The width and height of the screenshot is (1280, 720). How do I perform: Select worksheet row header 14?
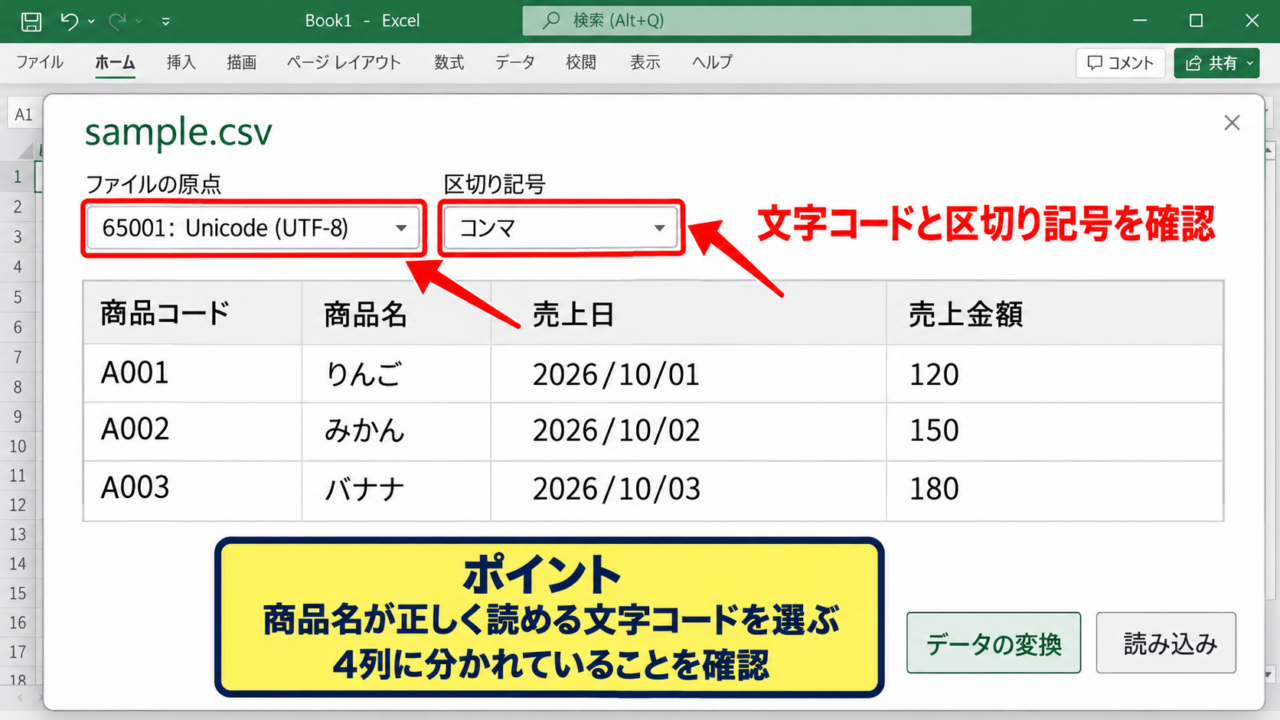(x=17, y=564)
